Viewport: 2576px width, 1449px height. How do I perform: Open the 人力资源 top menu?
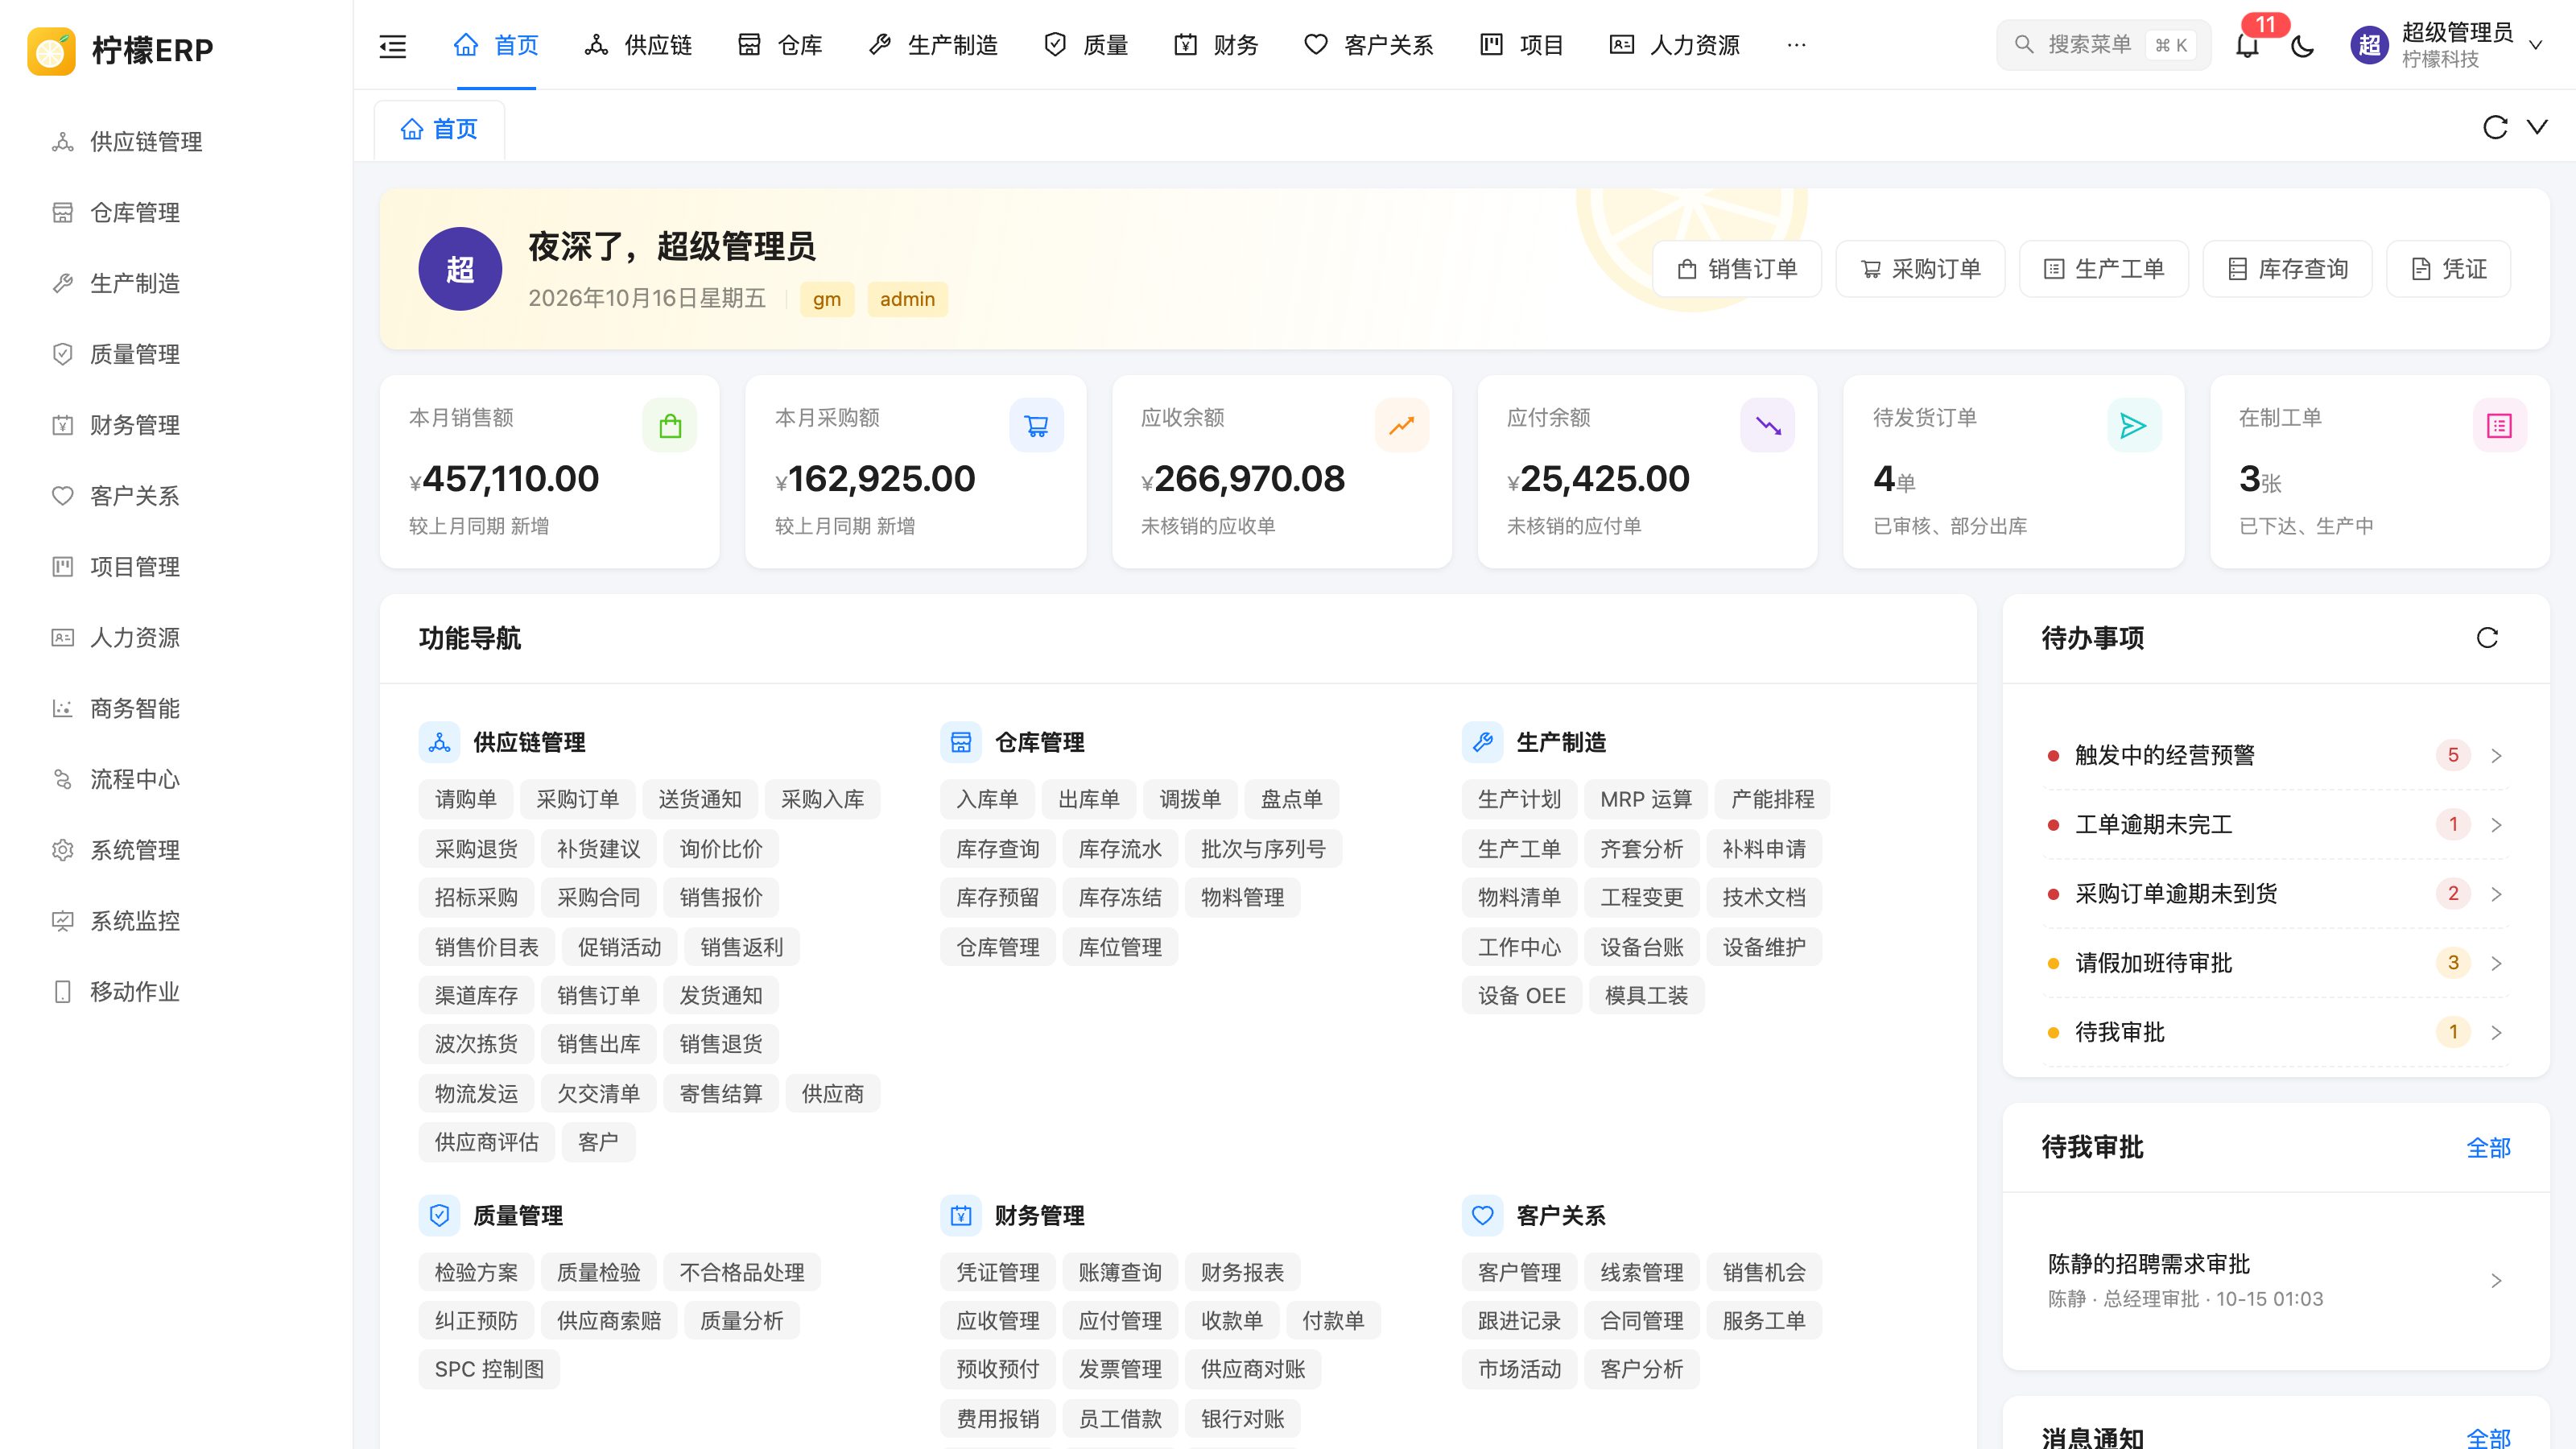pyautogui.click(x=1675, y=45)
